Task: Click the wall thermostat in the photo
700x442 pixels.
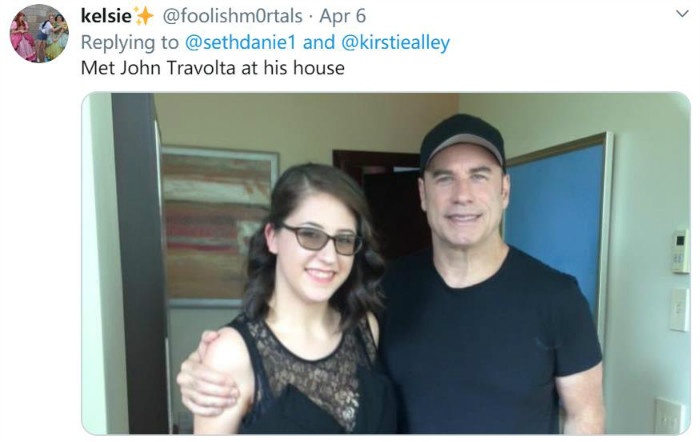Action: (x=681, y=251)
